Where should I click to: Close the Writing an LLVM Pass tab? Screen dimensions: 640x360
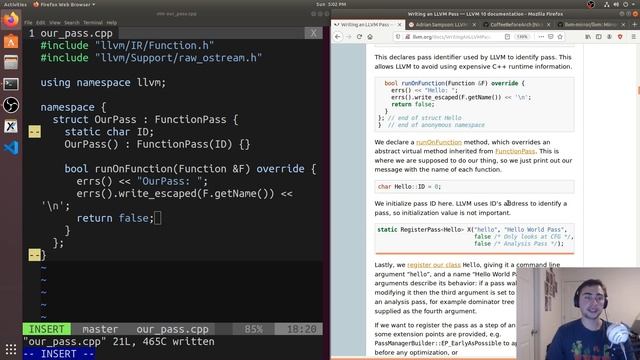click(x=399, y=25)
